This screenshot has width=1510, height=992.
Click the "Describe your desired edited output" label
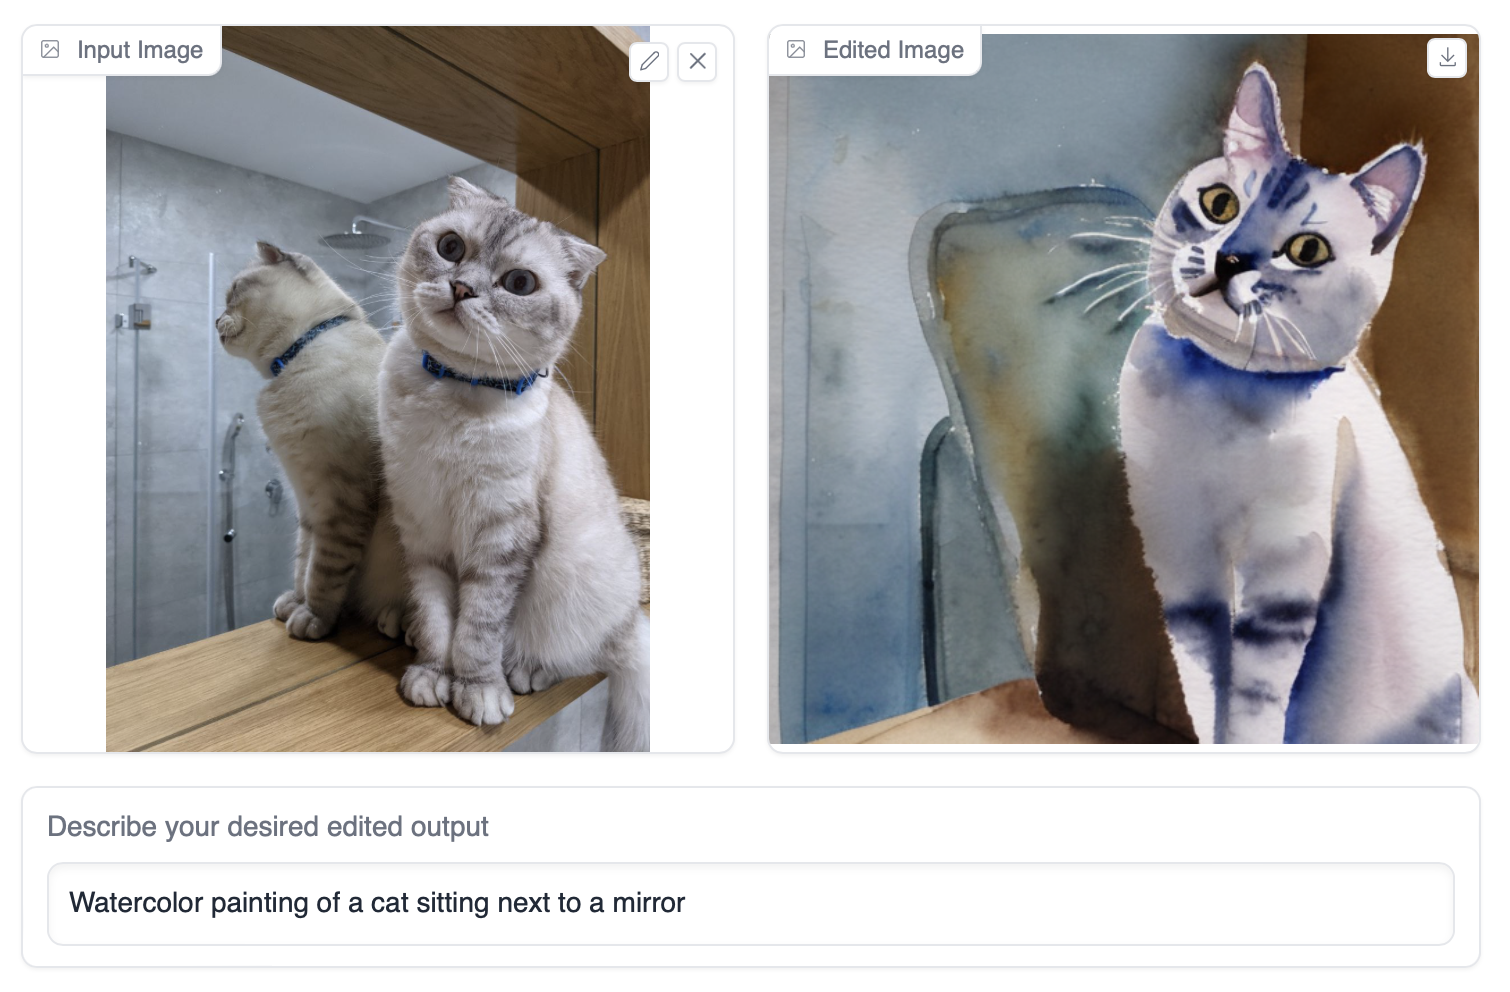(x=268, y=827)
